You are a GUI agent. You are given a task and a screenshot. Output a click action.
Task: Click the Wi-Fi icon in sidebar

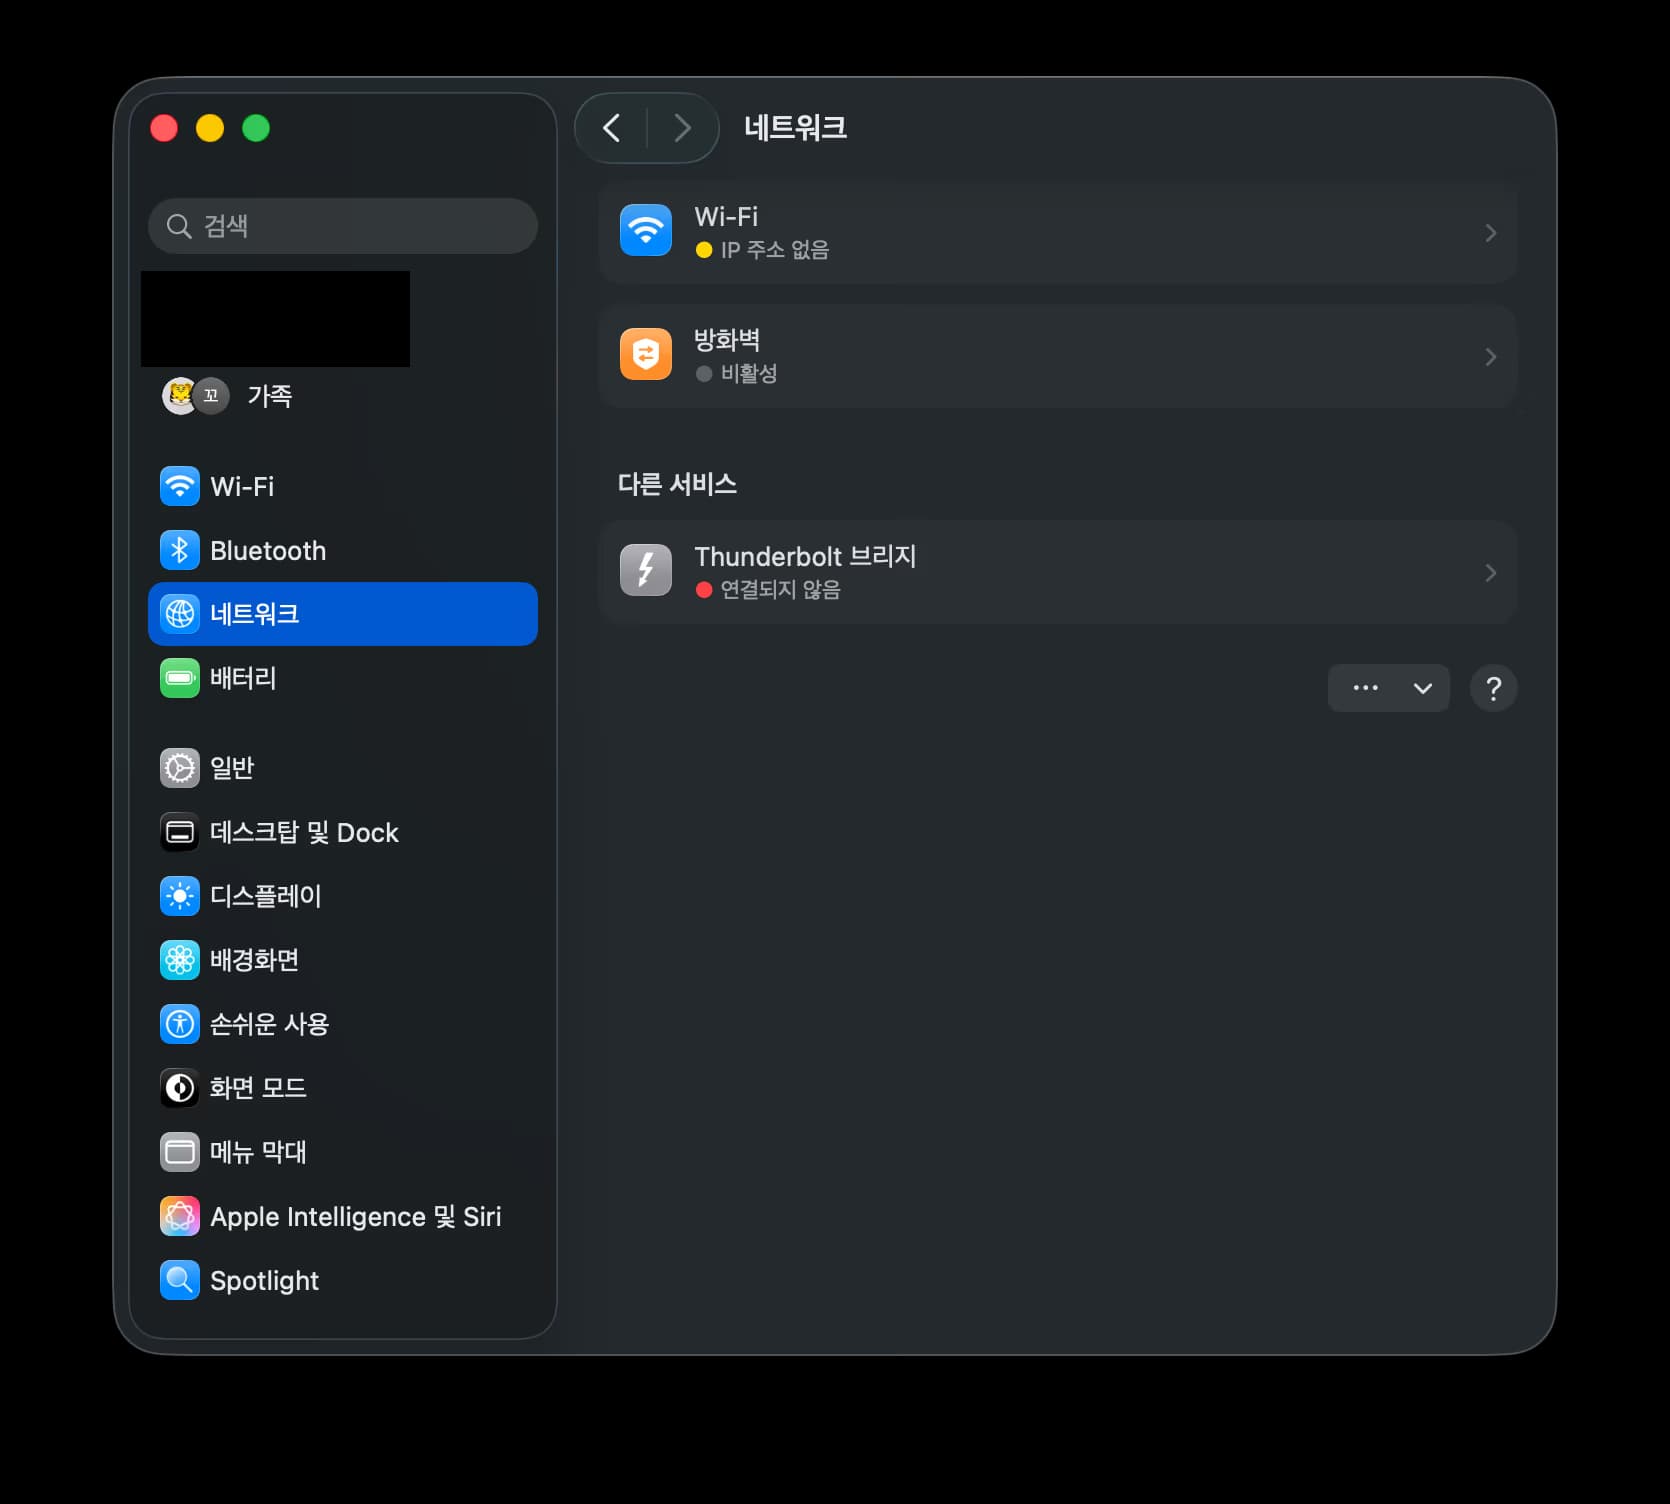(x=180, y=487)
